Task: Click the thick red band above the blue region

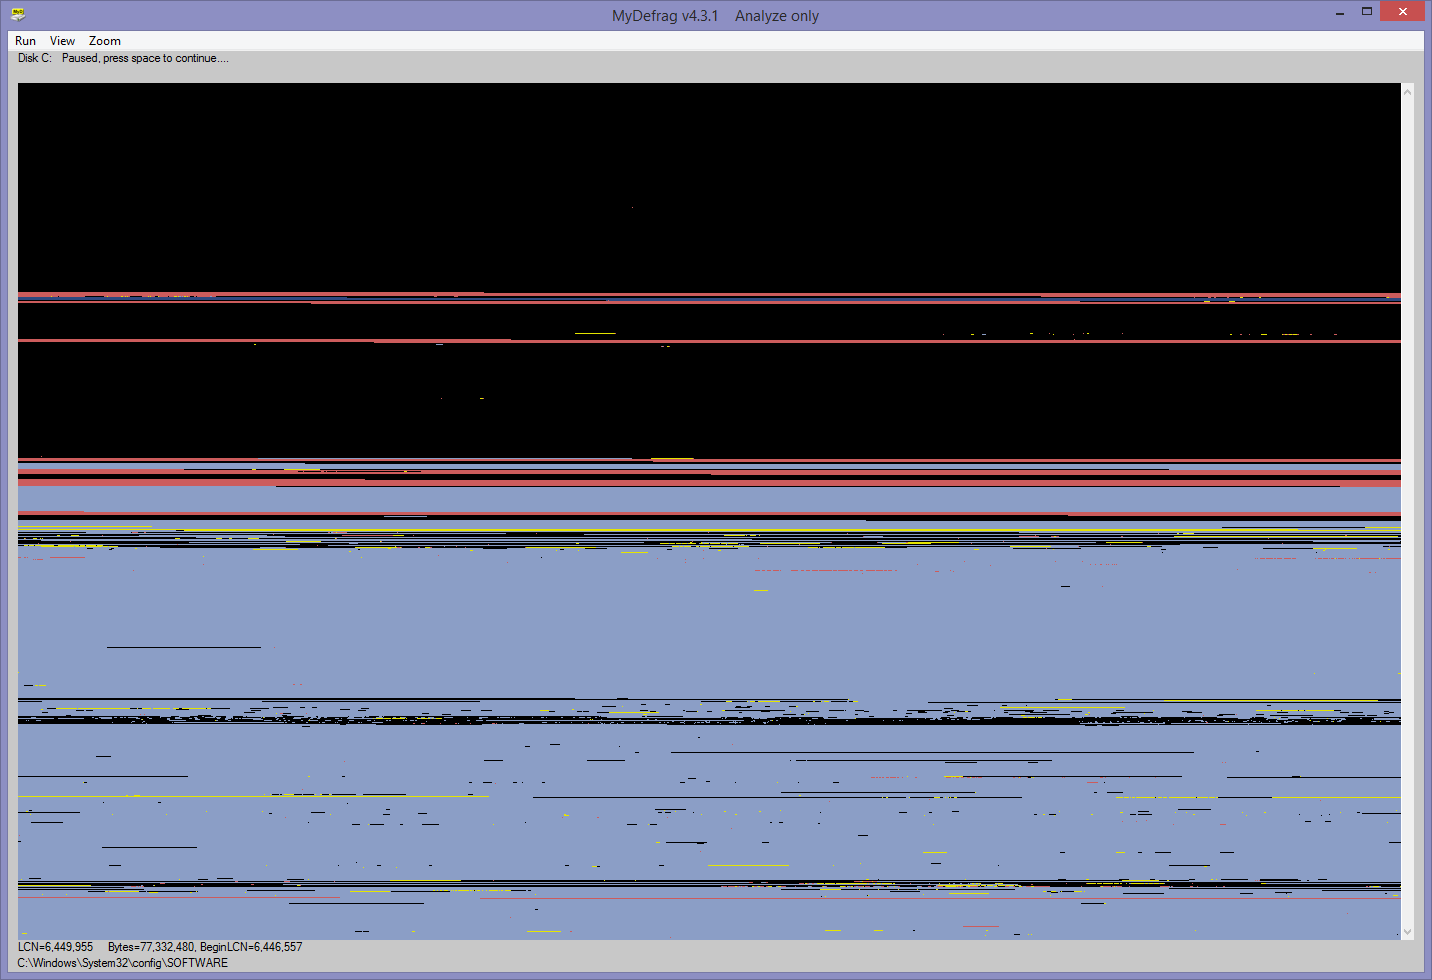Action: (x=700, y=474)
